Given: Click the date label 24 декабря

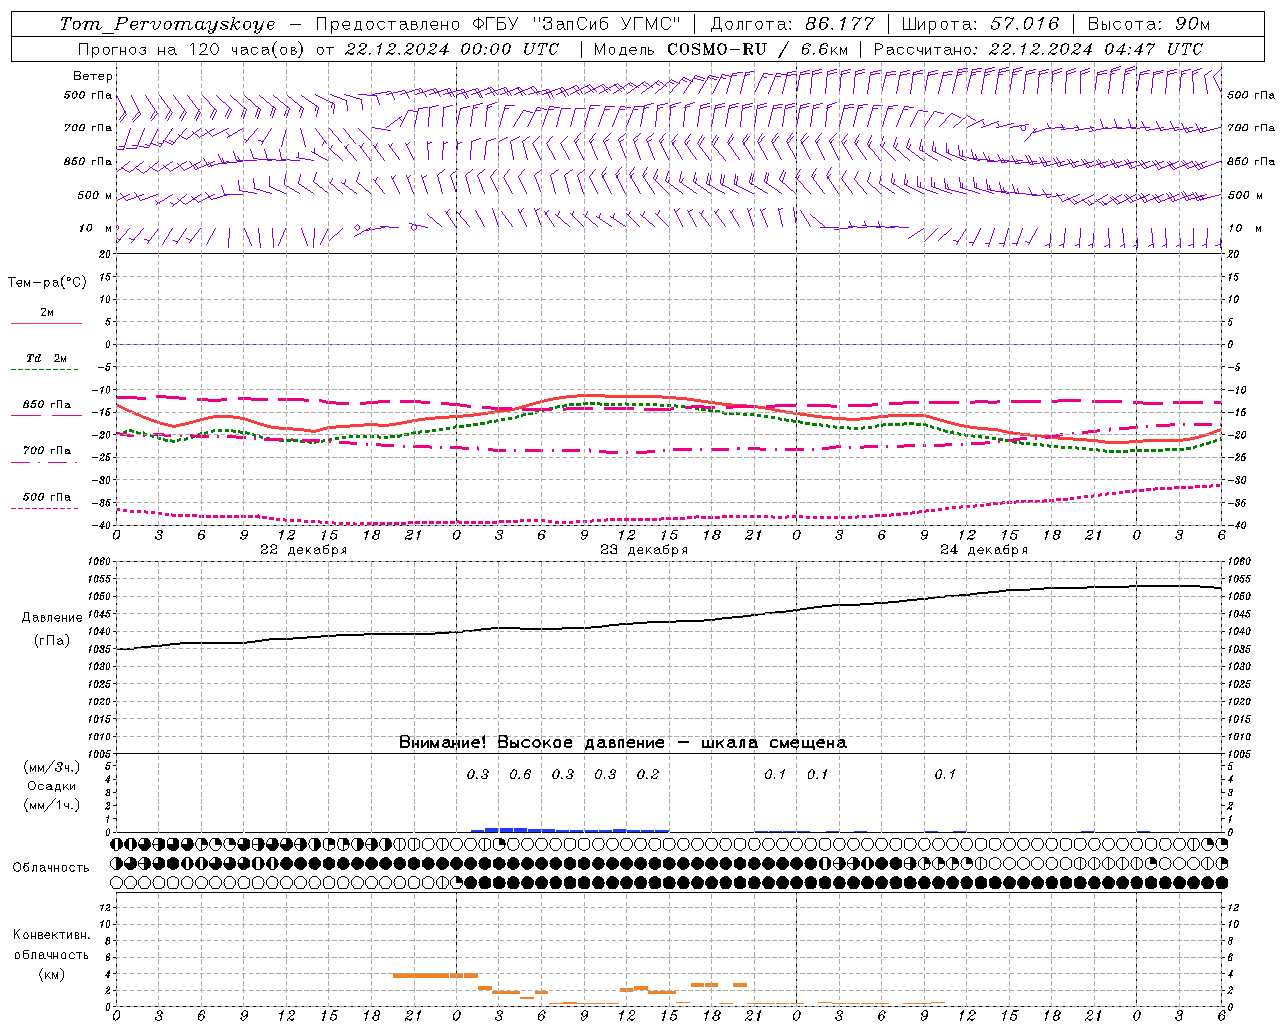Looking at the screenshot, I should 983,550.
